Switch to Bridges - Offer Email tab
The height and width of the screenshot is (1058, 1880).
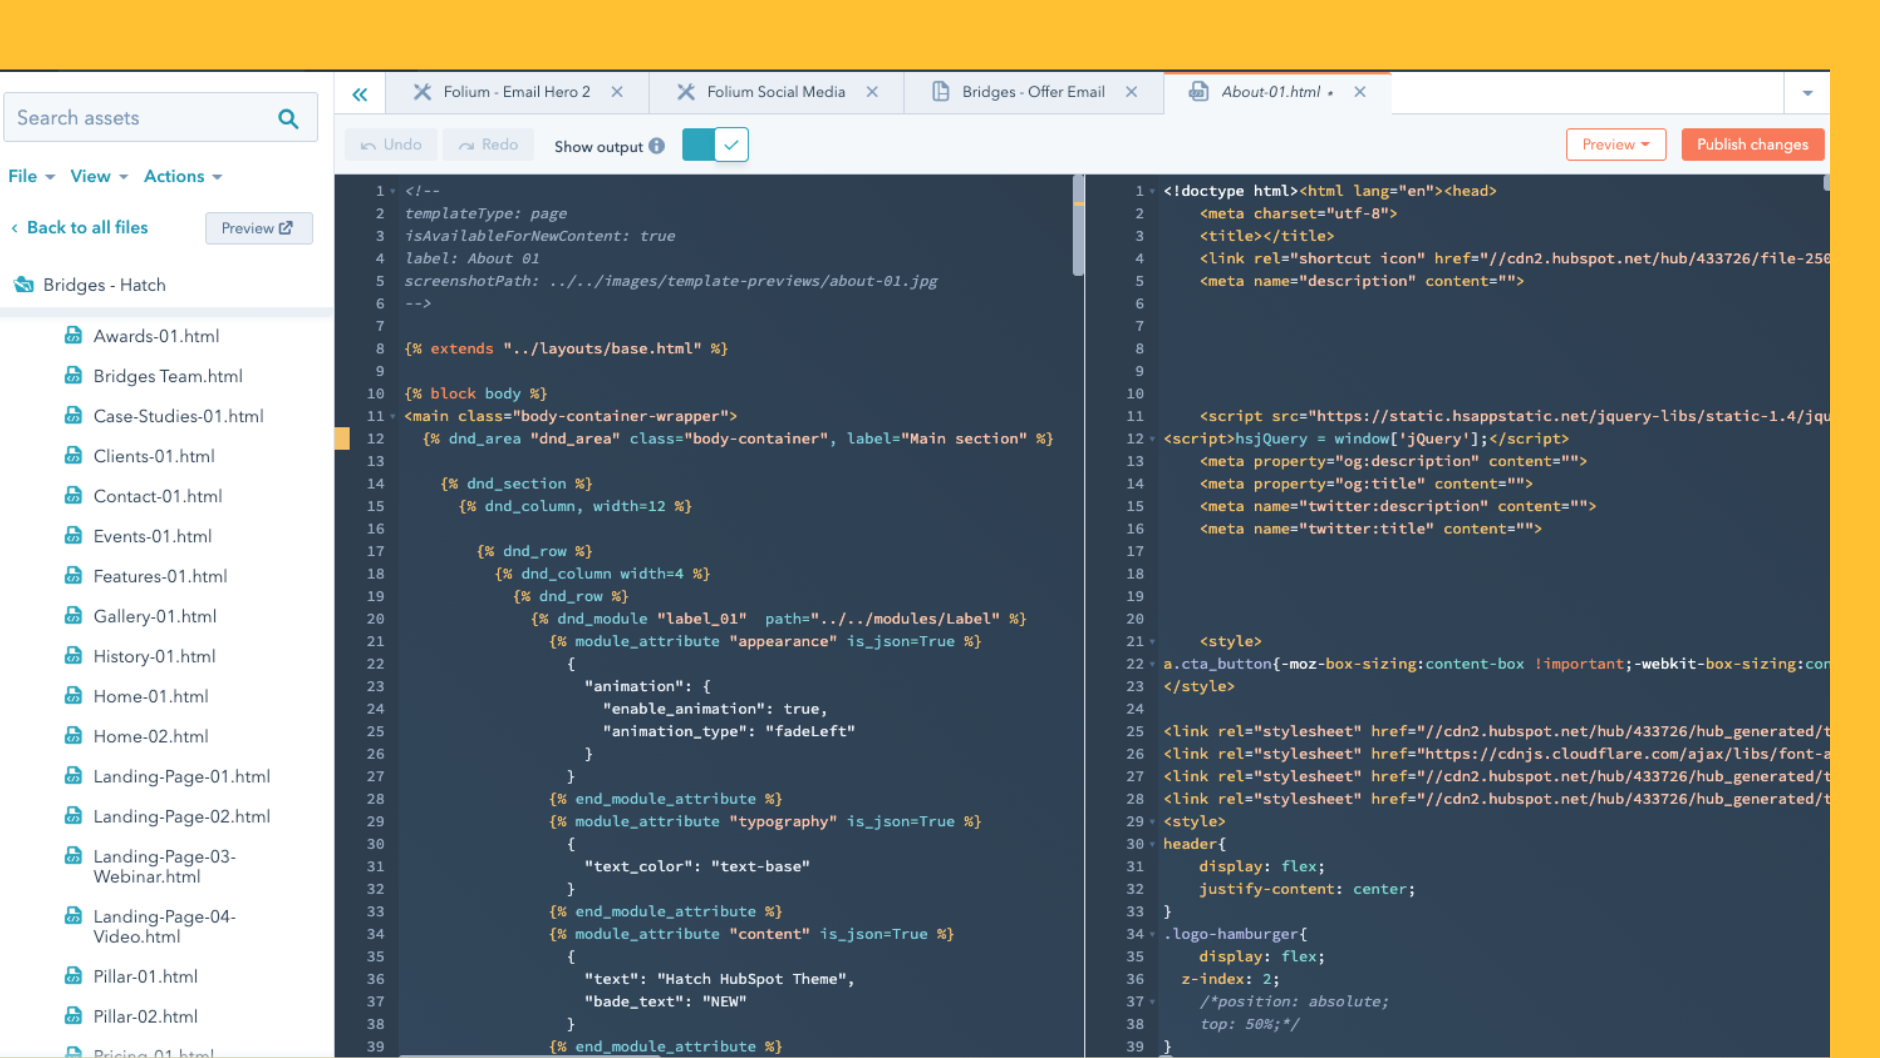tap(1033, 92)
